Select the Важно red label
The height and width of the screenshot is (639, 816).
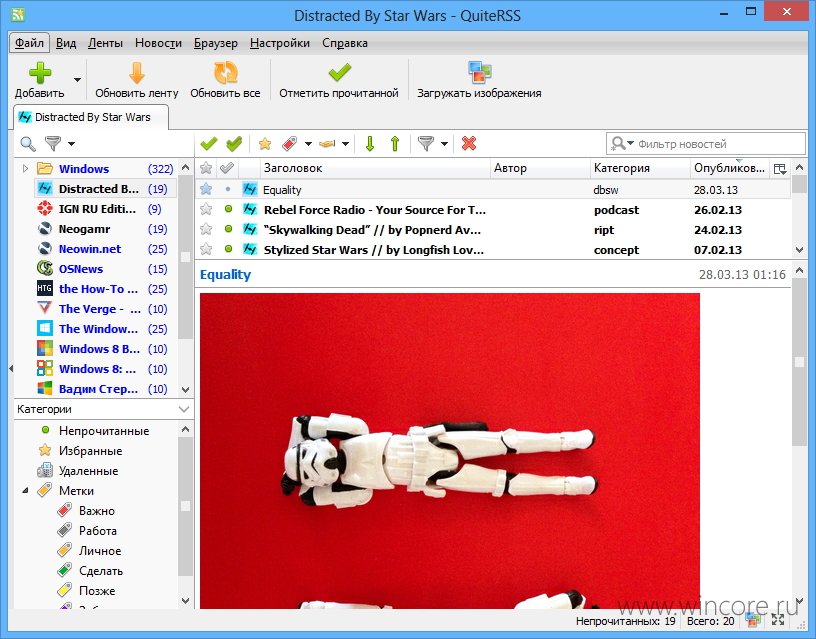96,510
